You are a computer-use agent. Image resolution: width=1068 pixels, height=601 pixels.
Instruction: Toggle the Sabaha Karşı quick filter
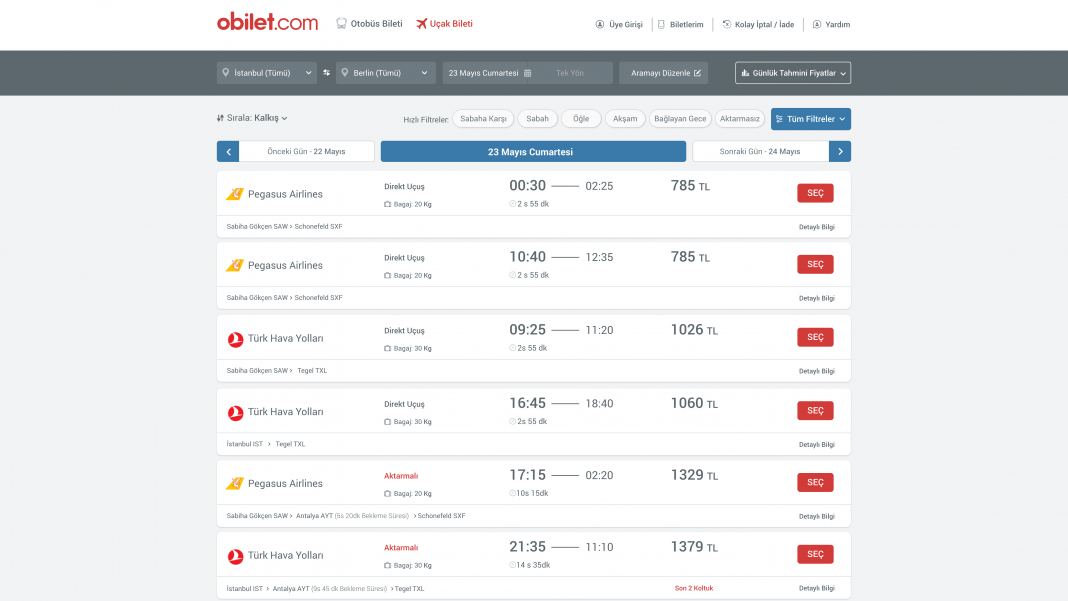tap(483, 119)
